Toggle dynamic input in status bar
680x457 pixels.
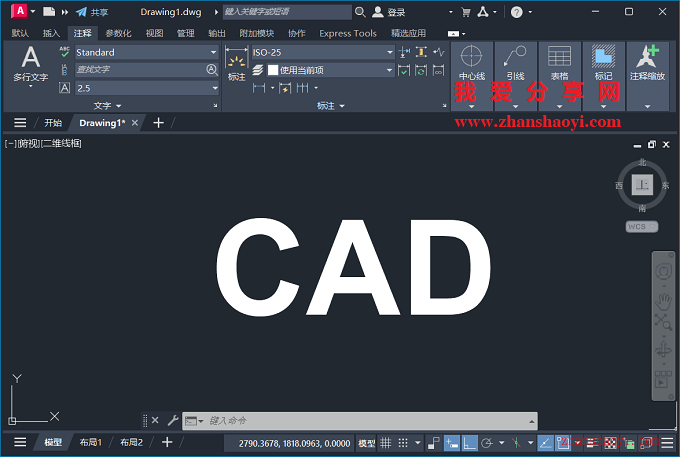(x=452, y=443)
